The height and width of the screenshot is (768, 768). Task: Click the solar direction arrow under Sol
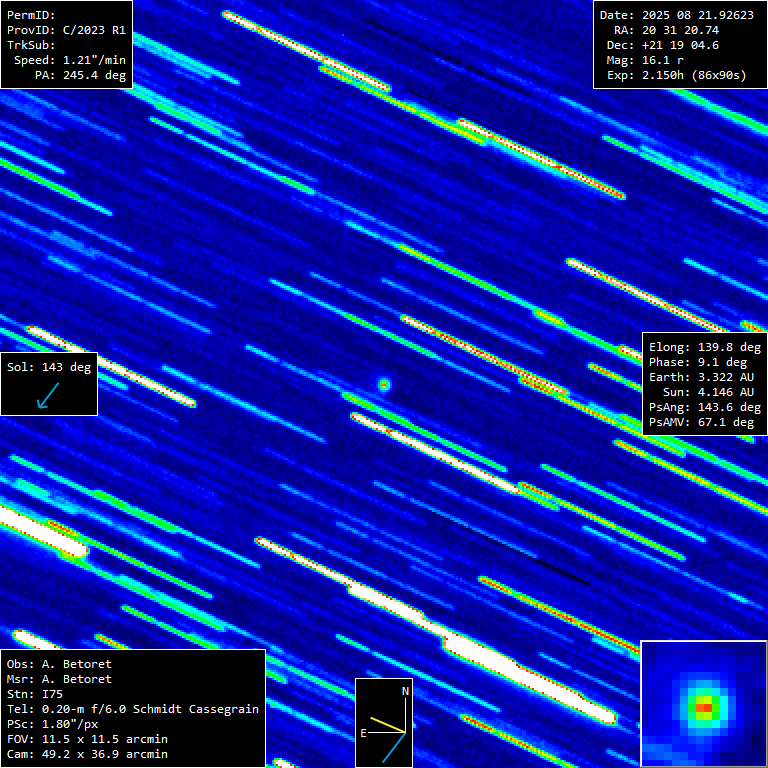(x=48, y=395)
